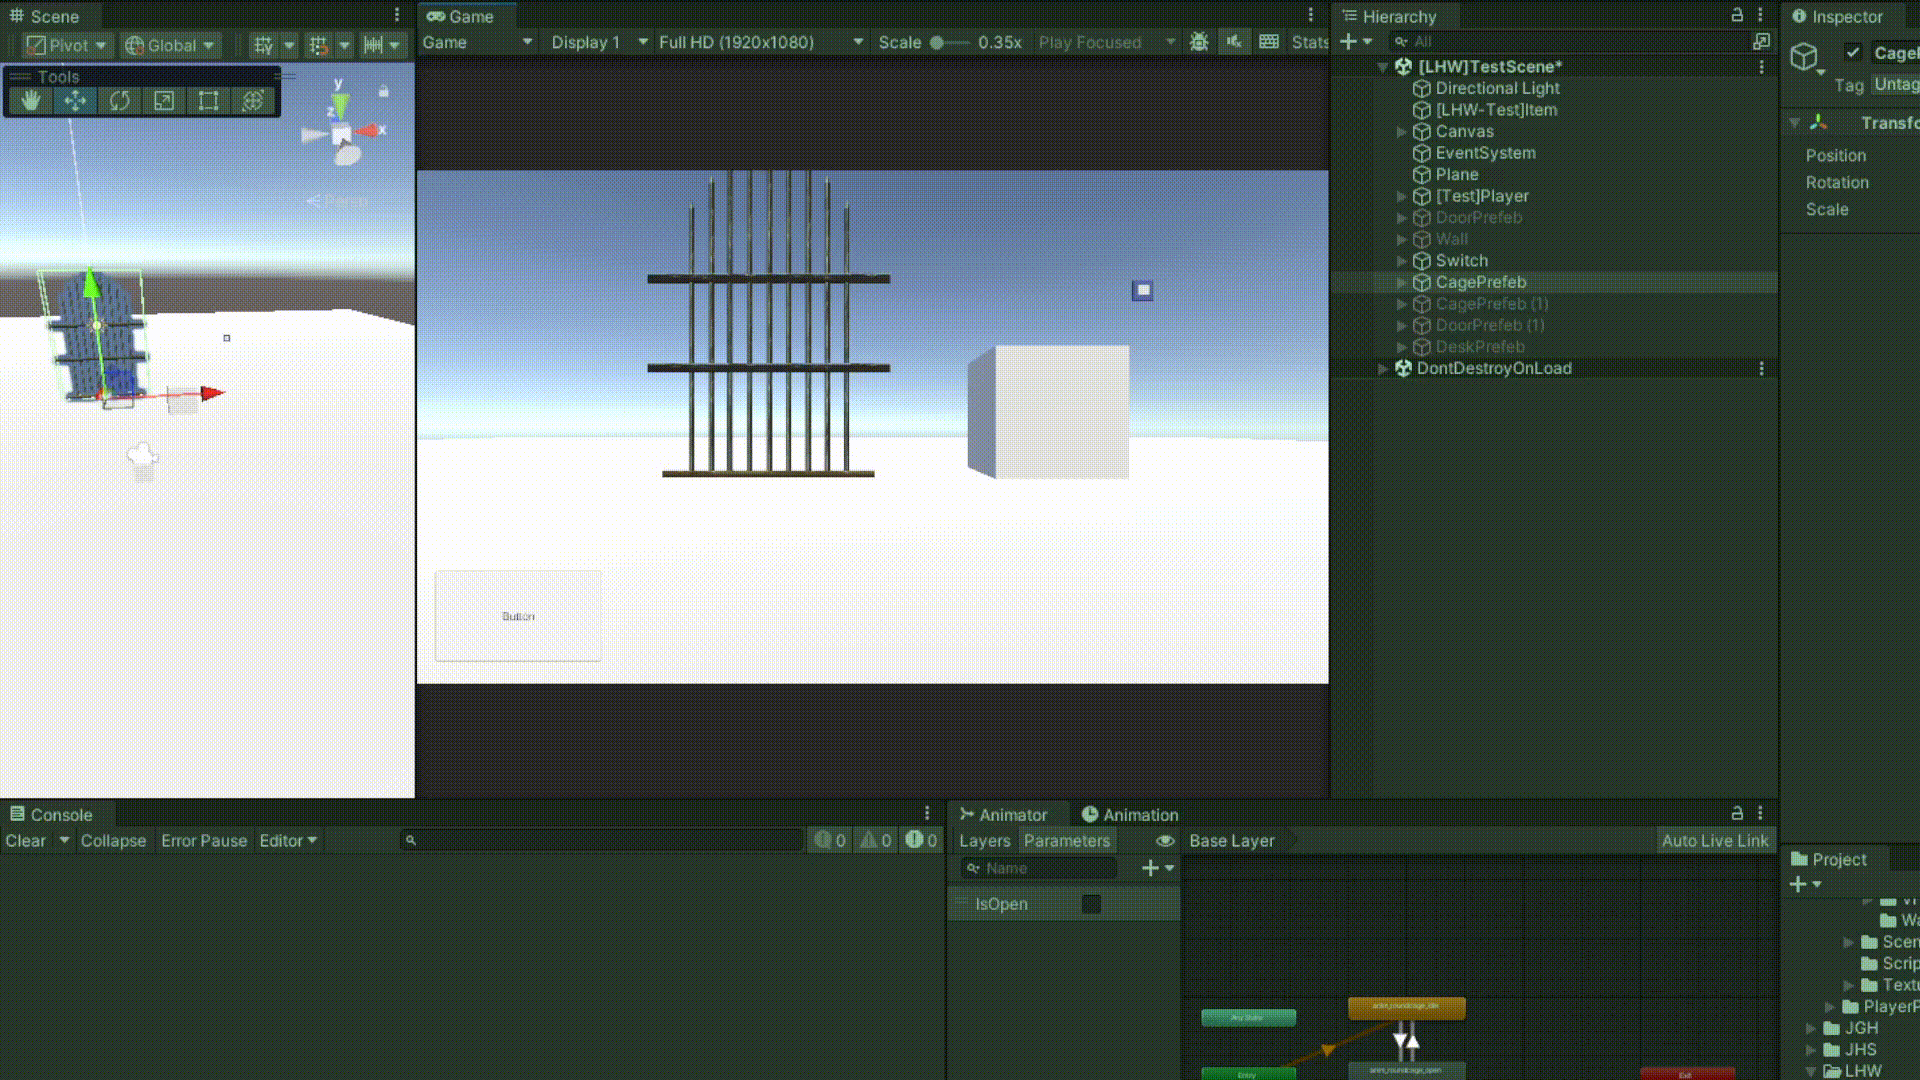Open the Layers tab in Animator
This screenshot has height=1080, width=1920.
[984, 841]
